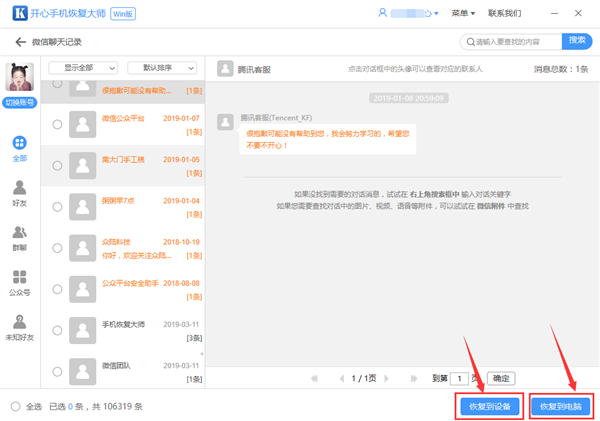
Task: Click the profile avatar photo
Action: pos(20,77)
